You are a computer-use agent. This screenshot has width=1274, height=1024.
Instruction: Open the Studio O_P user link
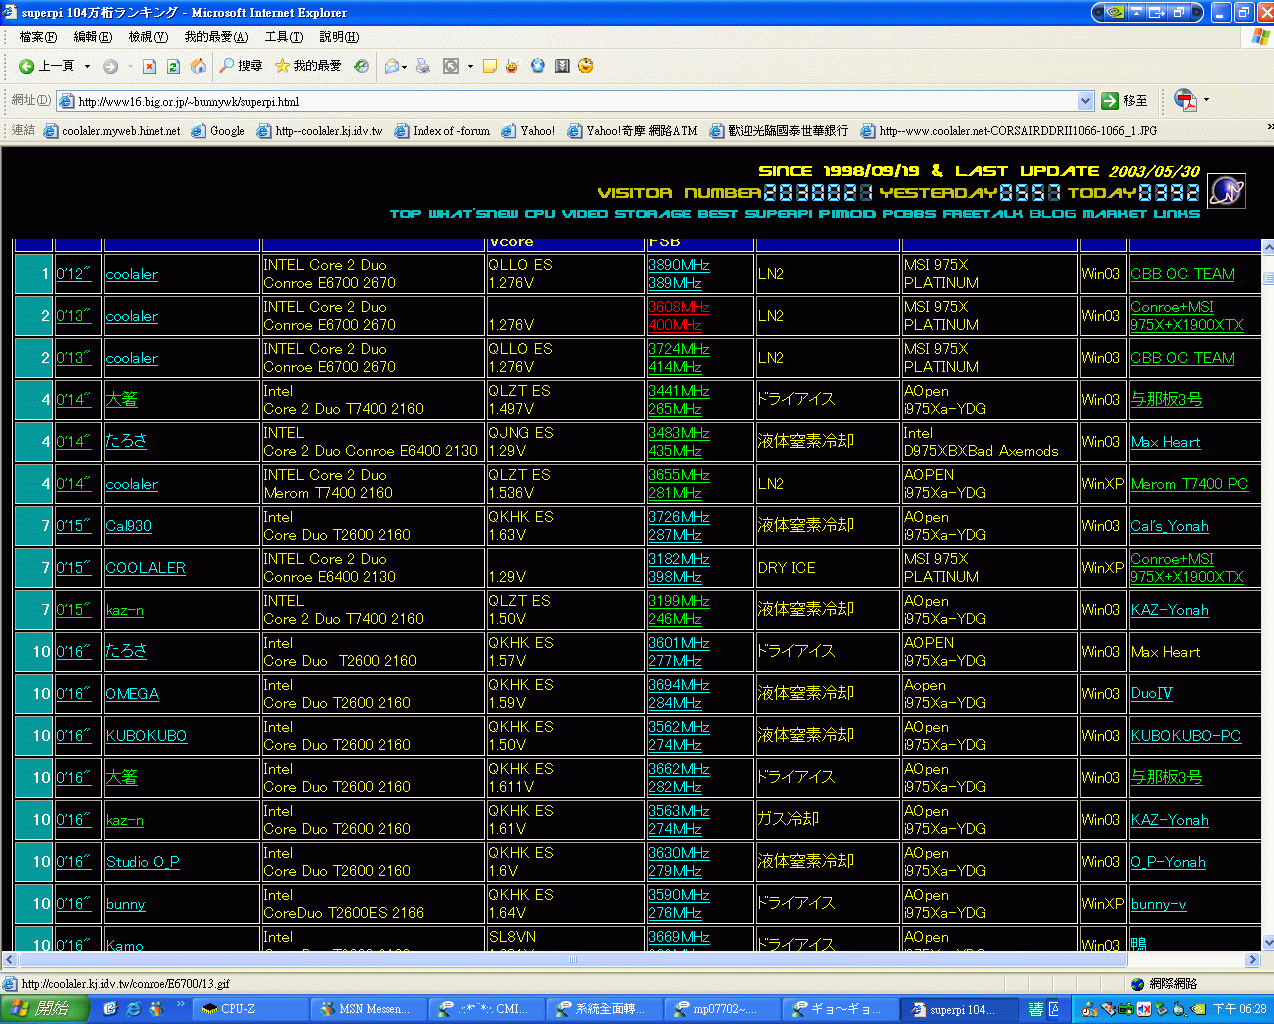(143, 862)
